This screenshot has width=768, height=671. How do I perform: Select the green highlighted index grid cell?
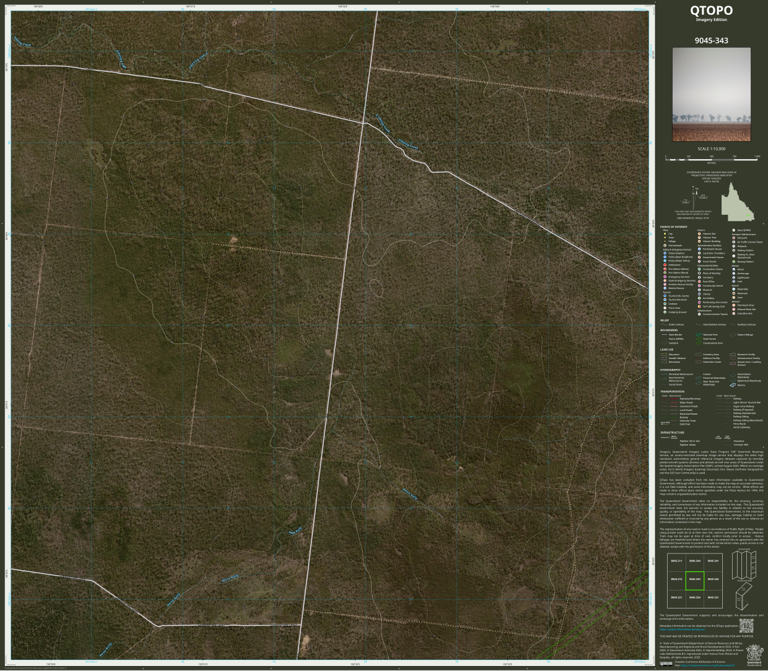pos(695,580)
